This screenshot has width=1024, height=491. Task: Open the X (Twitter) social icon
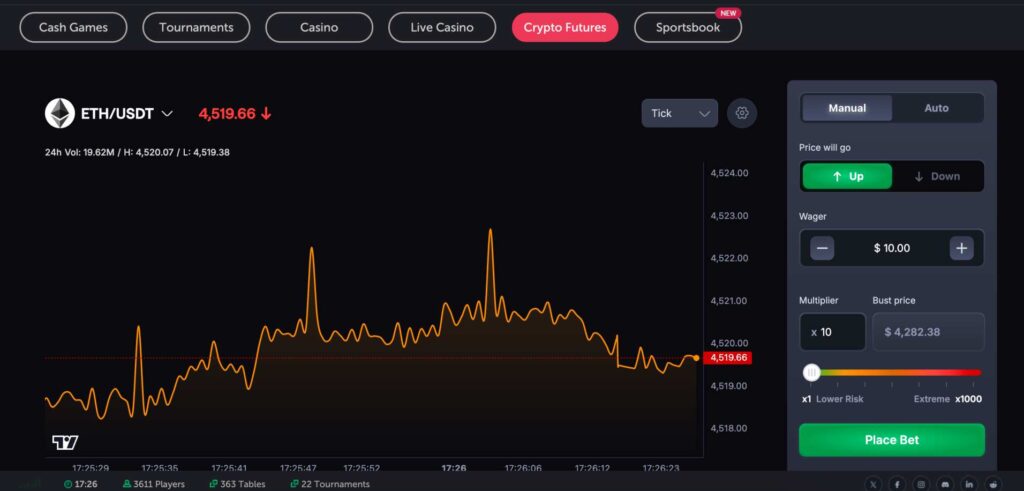(x=873, y=484)
